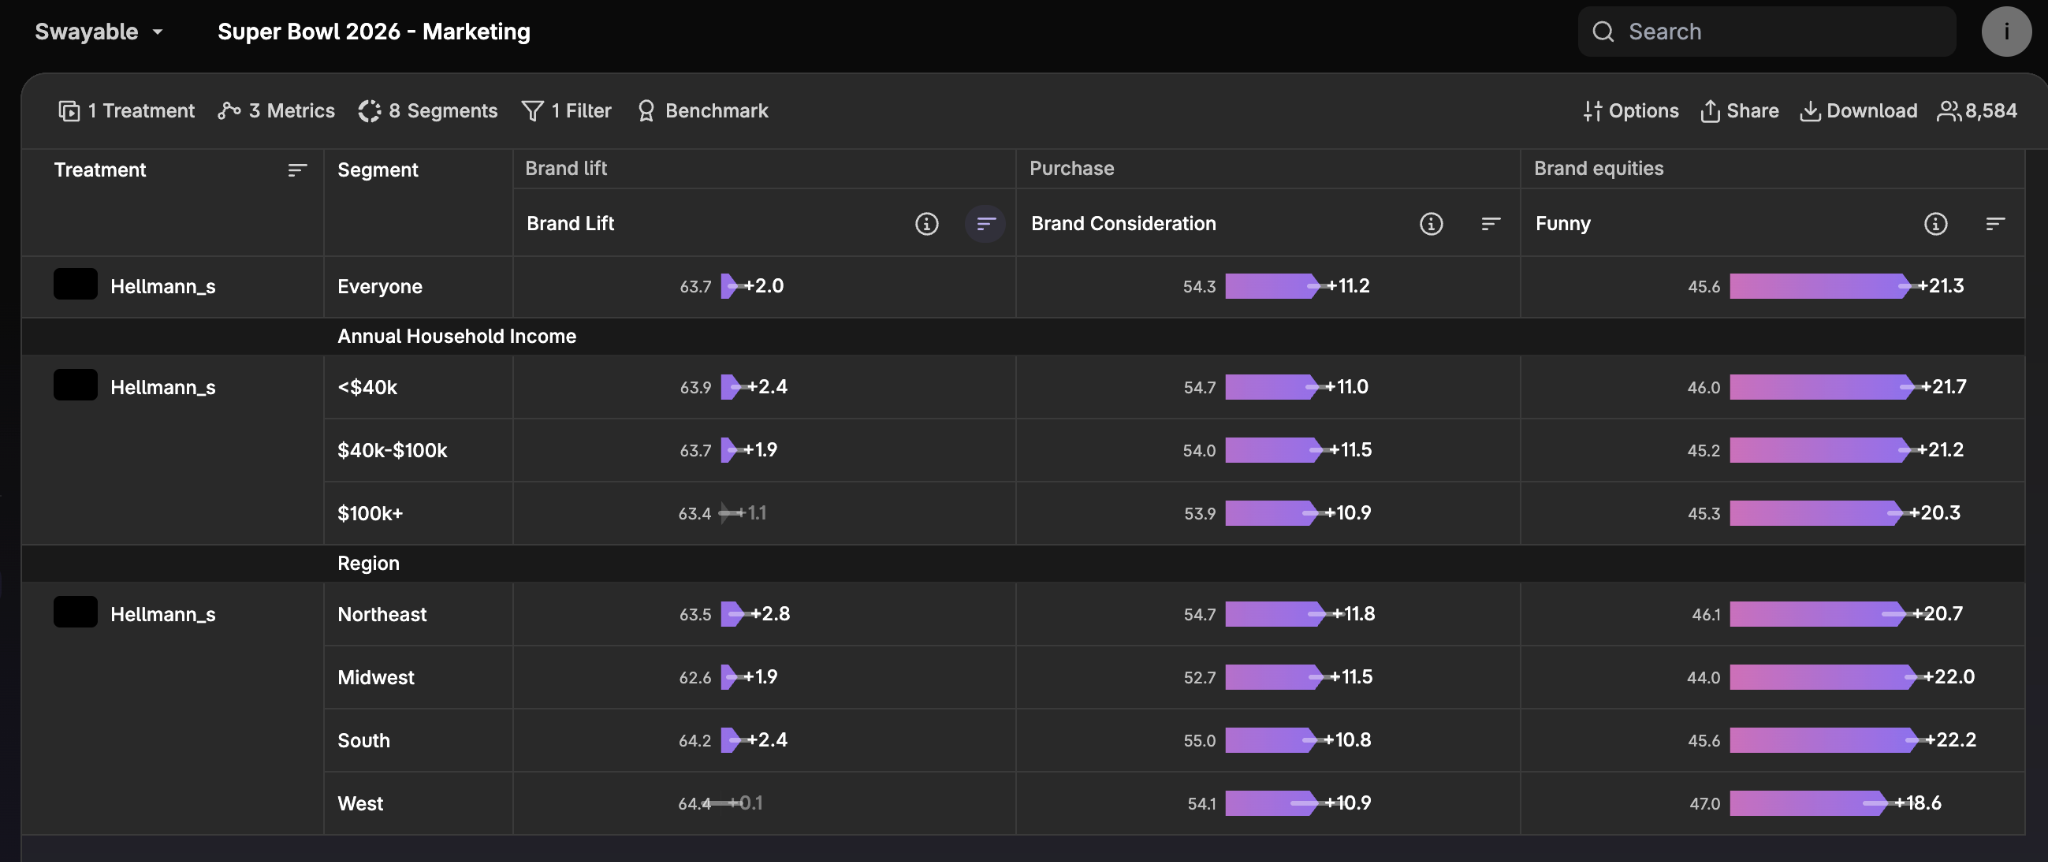Image resolution: width=2048 pixels, height=862 pixels.
Task: Toggle sort on Funny column
Action: click(1995, 224)
